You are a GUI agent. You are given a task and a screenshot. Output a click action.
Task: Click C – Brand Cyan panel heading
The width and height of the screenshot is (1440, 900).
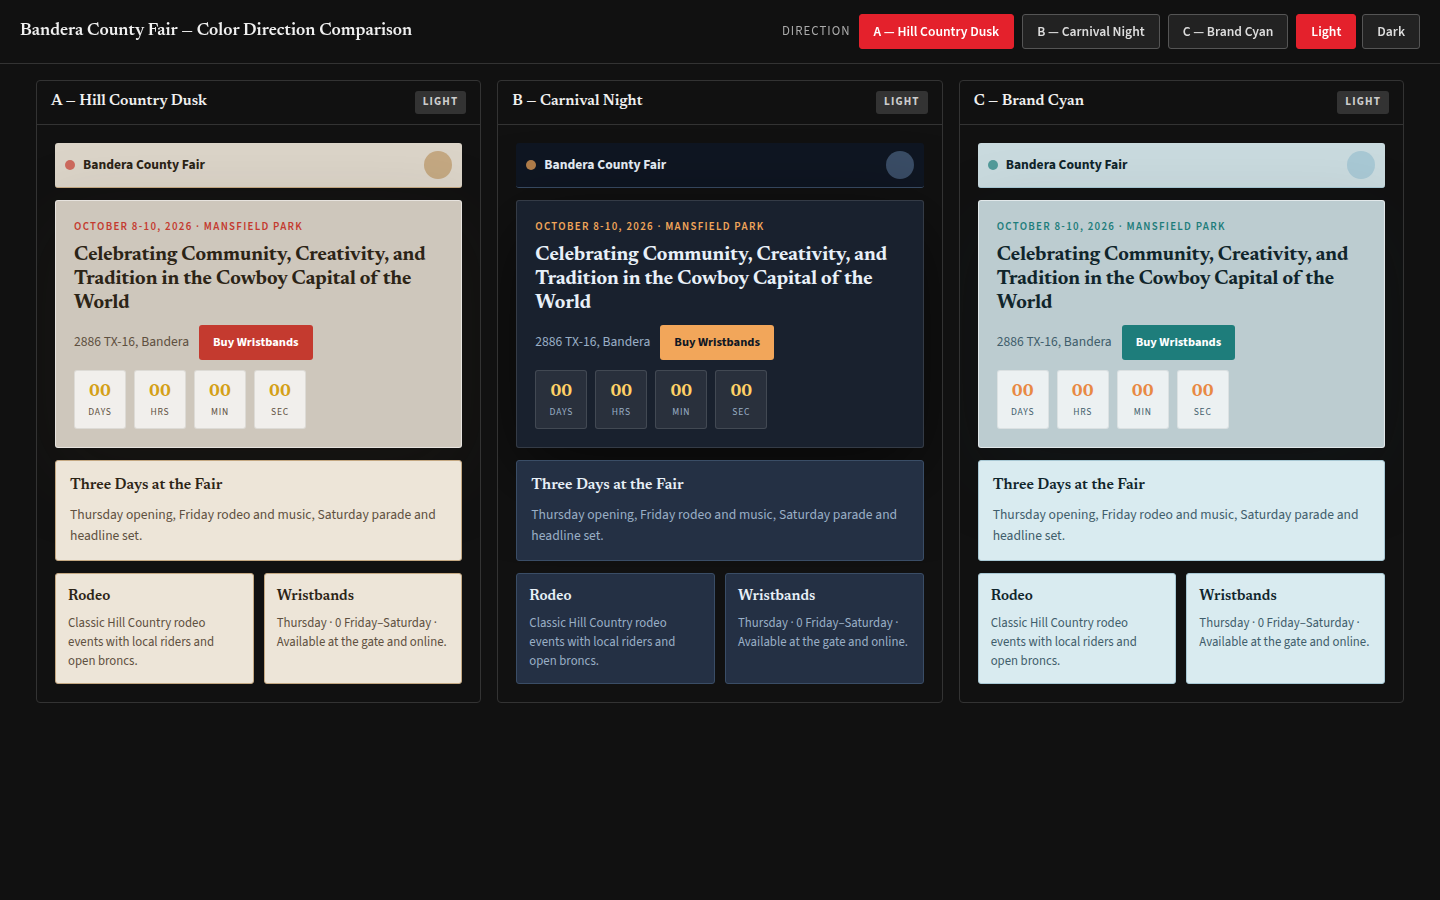click(1029, 100)
